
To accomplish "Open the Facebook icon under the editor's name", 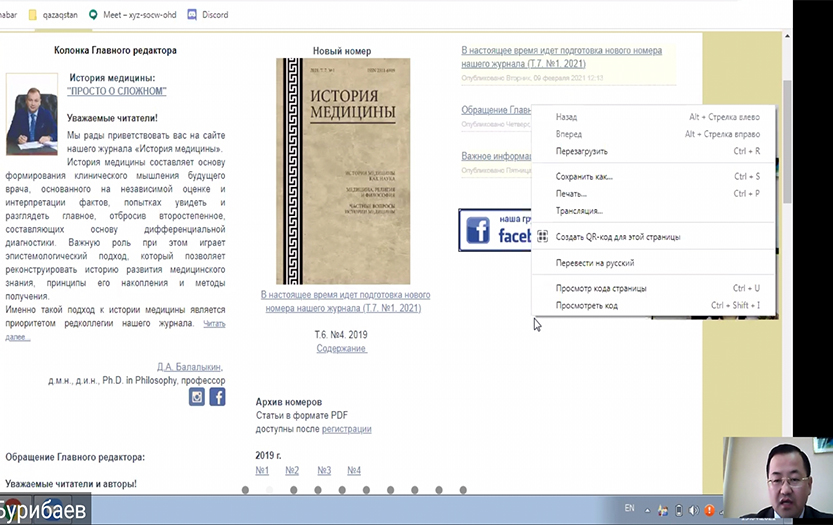I will 217,397.
